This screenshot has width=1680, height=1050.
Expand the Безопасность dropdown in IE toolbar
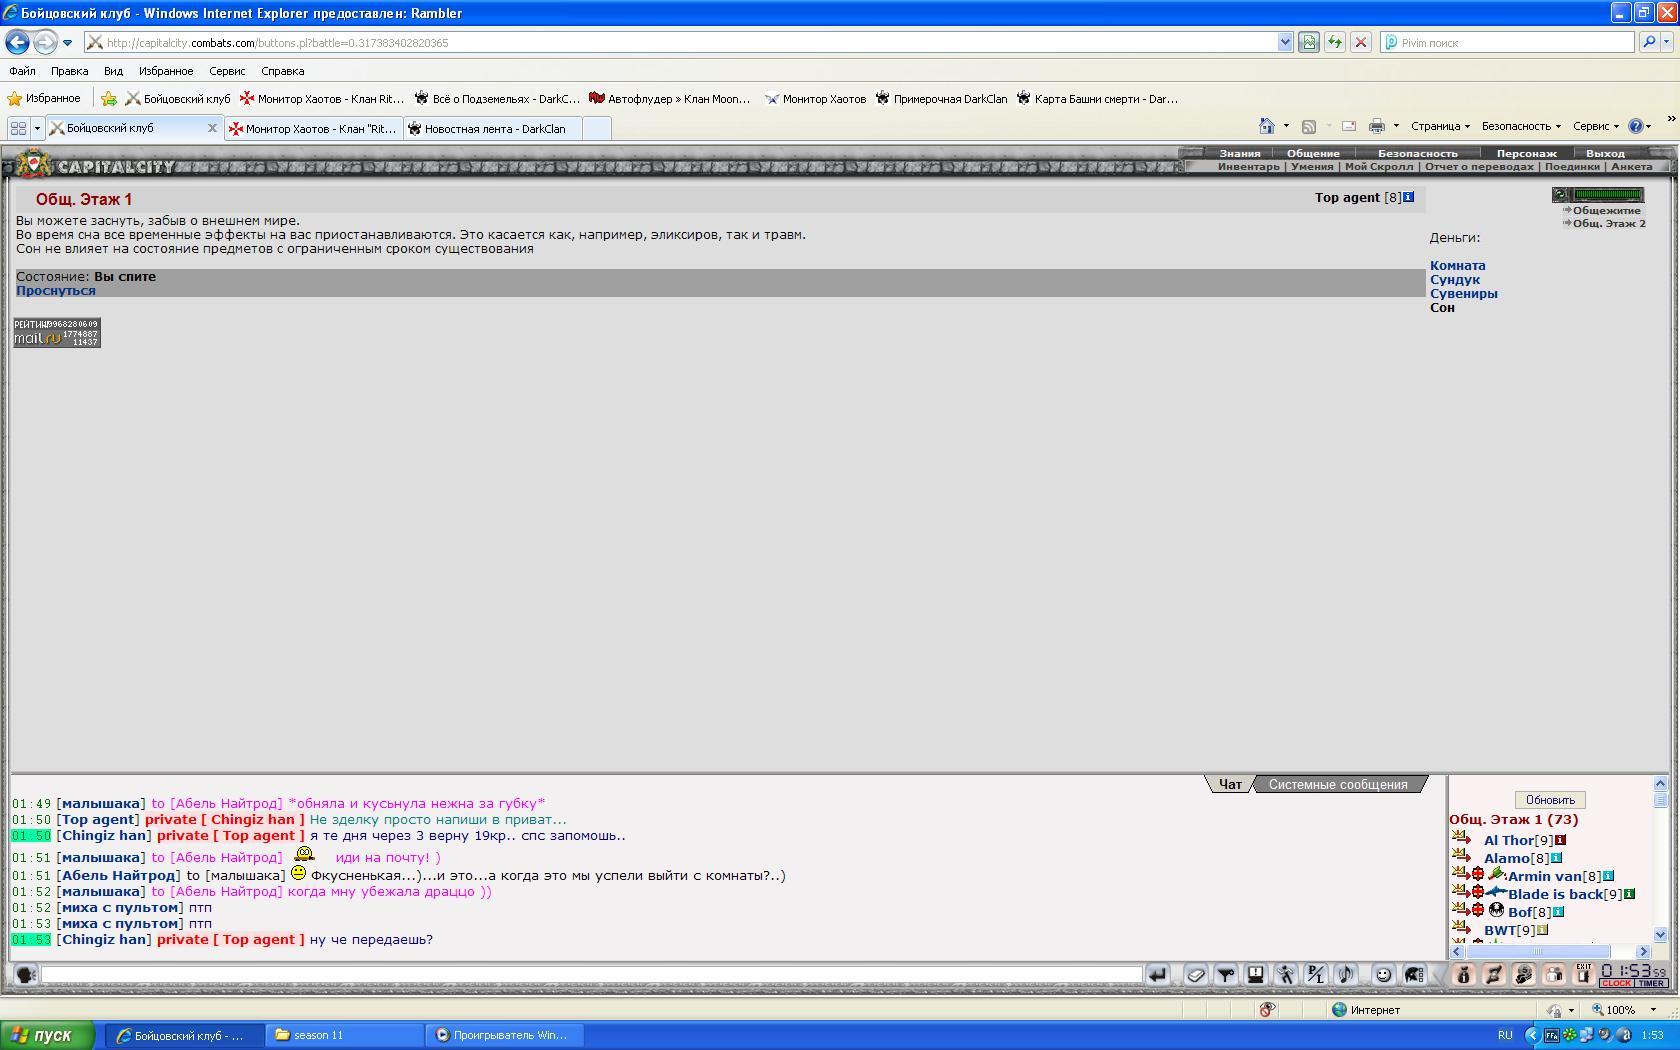point(1521,126)
